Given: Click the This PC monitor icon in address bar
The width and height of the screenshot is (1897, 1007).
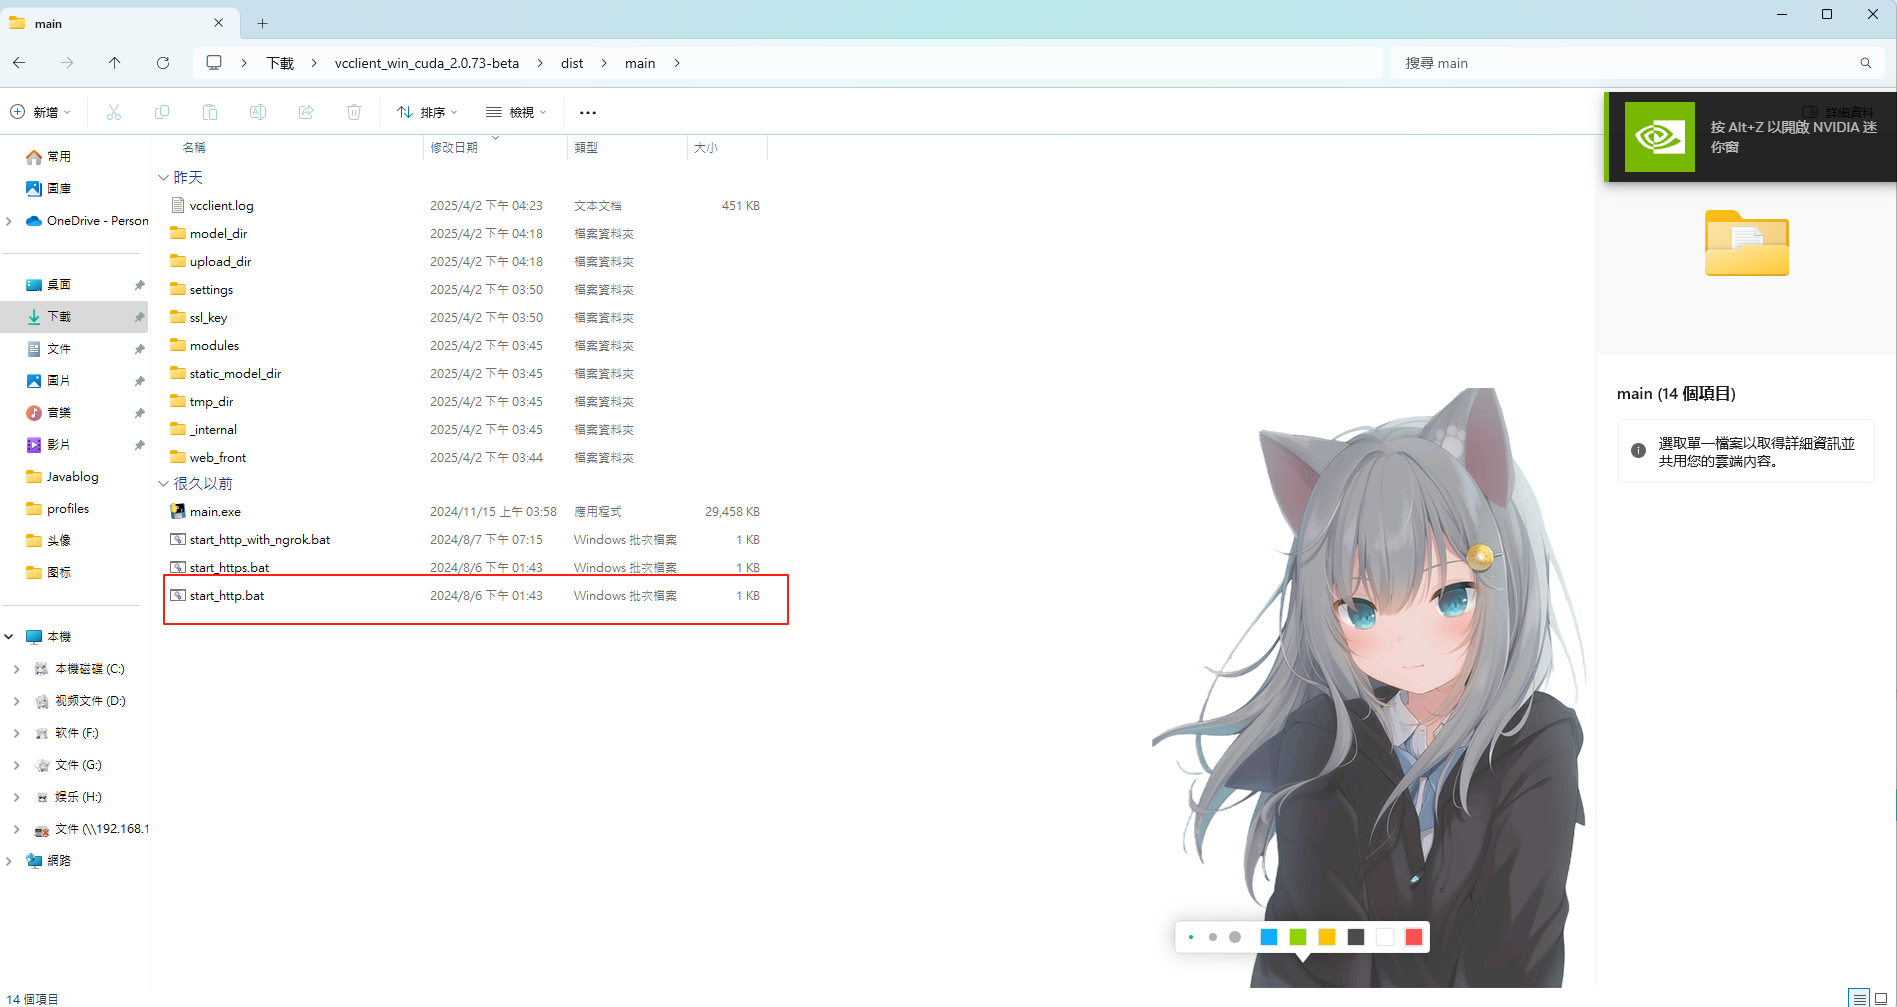Looking at the screenshot, I should click(214, 63).
